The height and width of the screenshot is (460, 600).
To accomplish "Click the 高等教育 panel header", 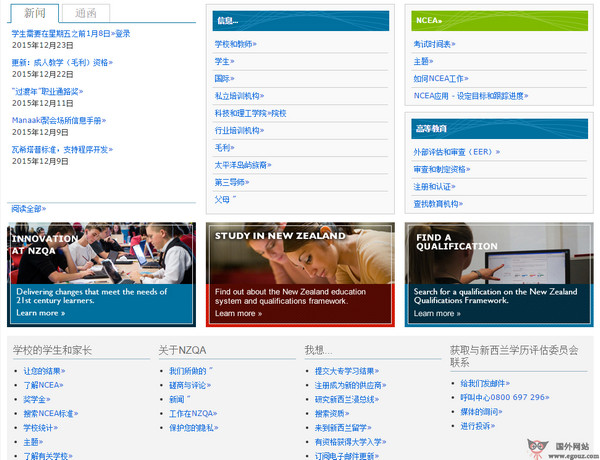I will click(500, 129).
